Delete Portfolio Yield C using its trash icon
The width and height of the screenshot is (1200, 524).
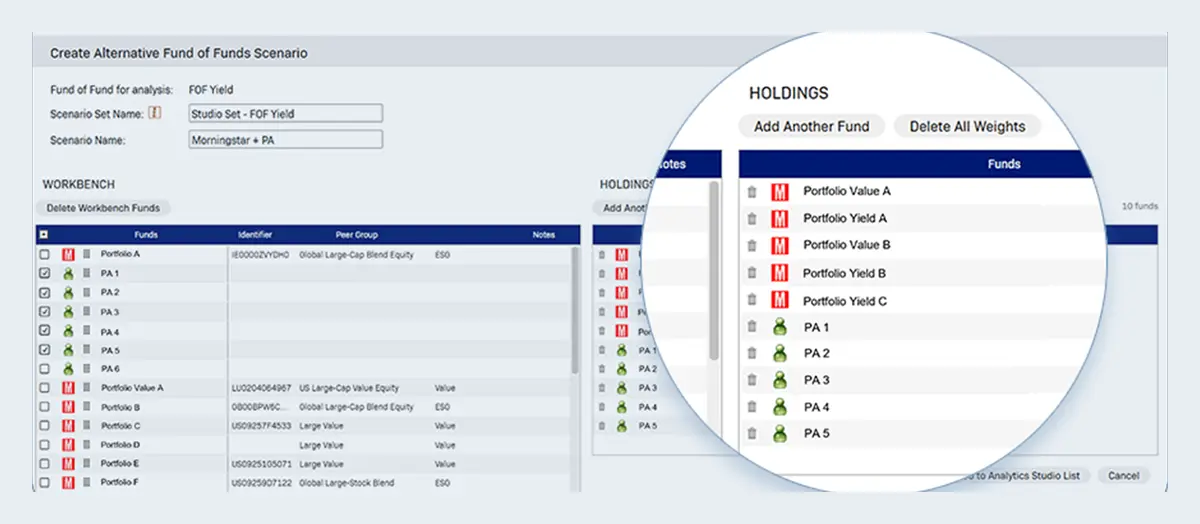coord(752,300)
